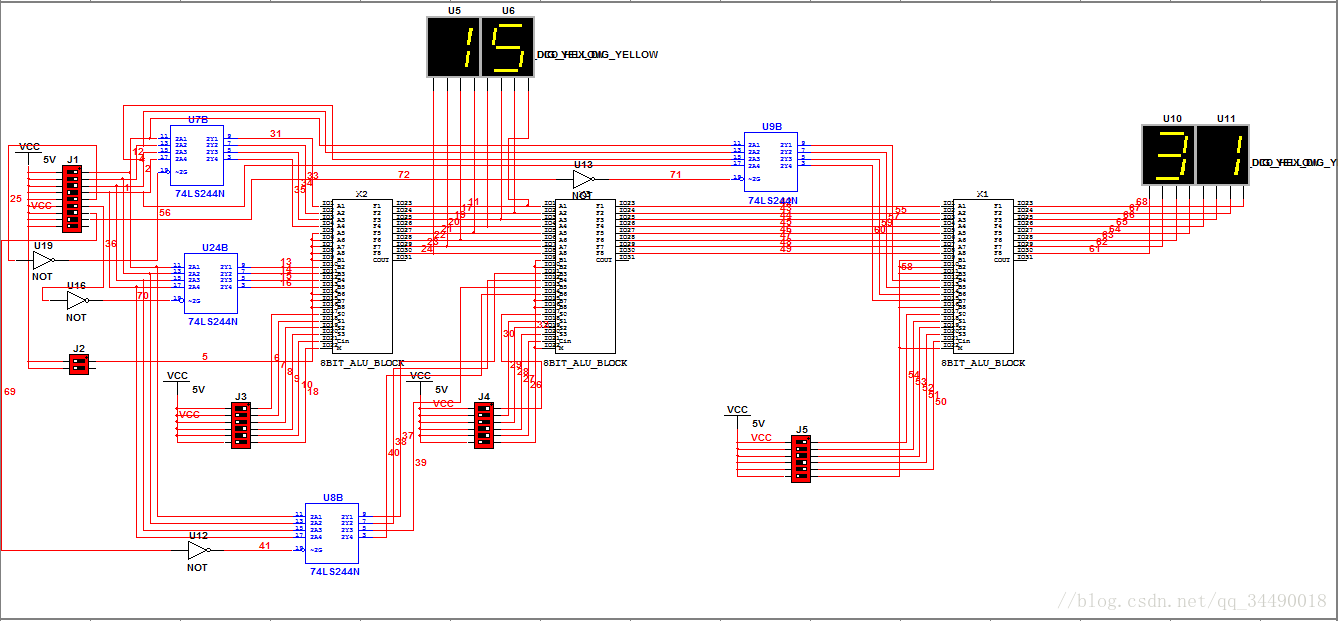Click the J3 reference label
This screenshot has height=621, width=1338.
pos(241,397)
